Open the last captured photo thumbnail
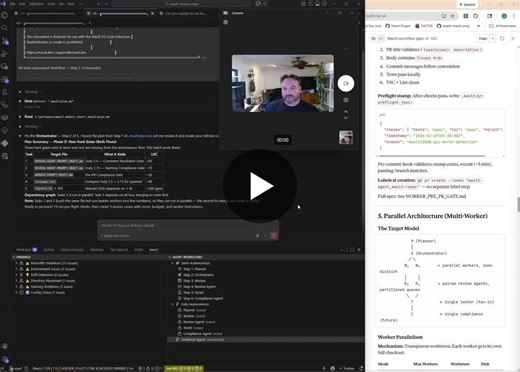This screenshot has width=520, height=372. pos(346,137)
